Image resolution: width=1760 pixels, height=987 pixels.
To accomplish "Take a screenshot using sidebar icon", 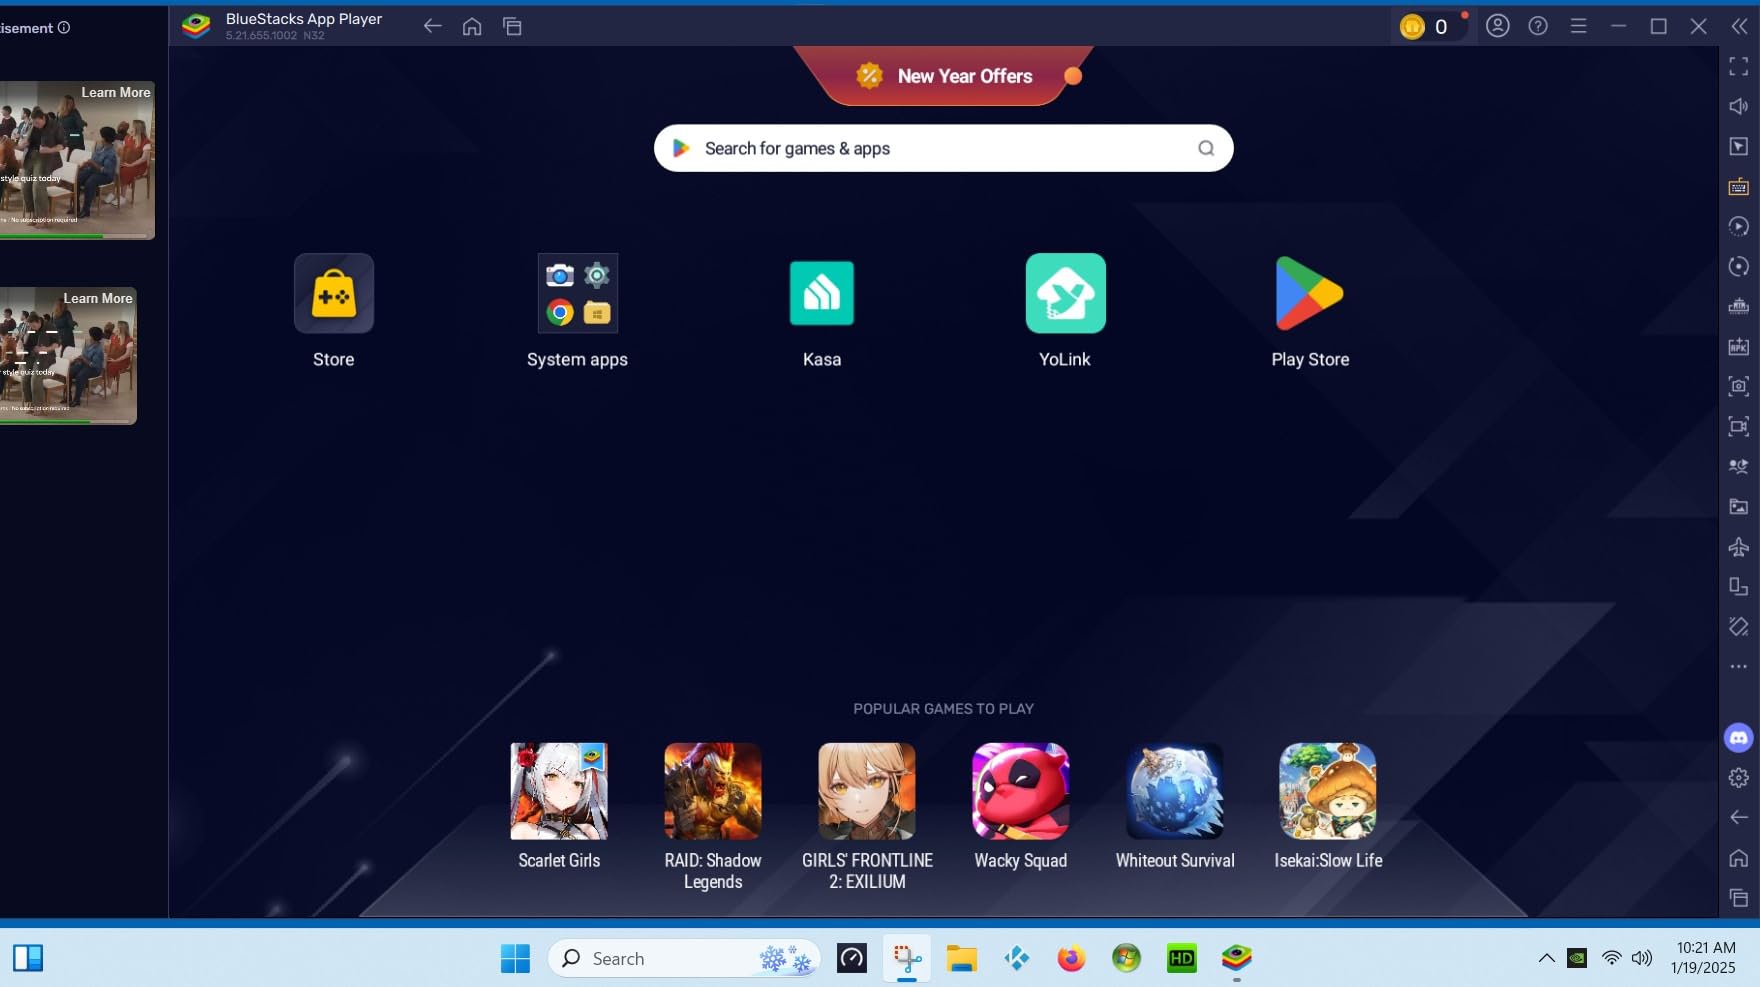I will (x=1739, y=386).
